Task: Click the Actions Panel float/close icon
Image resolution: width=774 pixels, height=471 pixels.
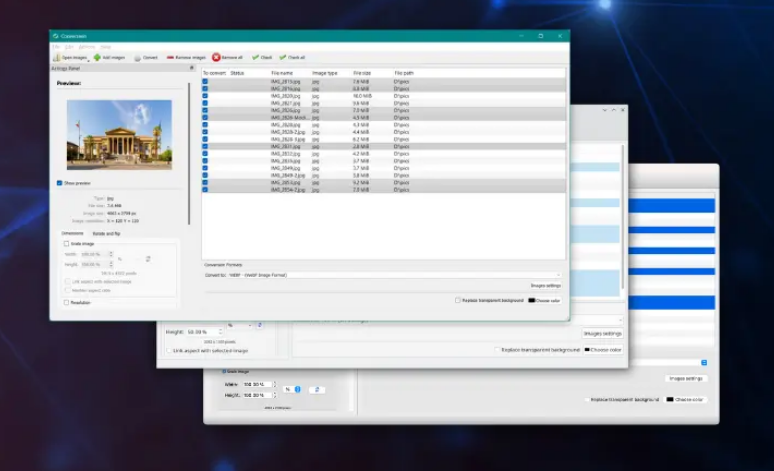Action: (192, 68)
